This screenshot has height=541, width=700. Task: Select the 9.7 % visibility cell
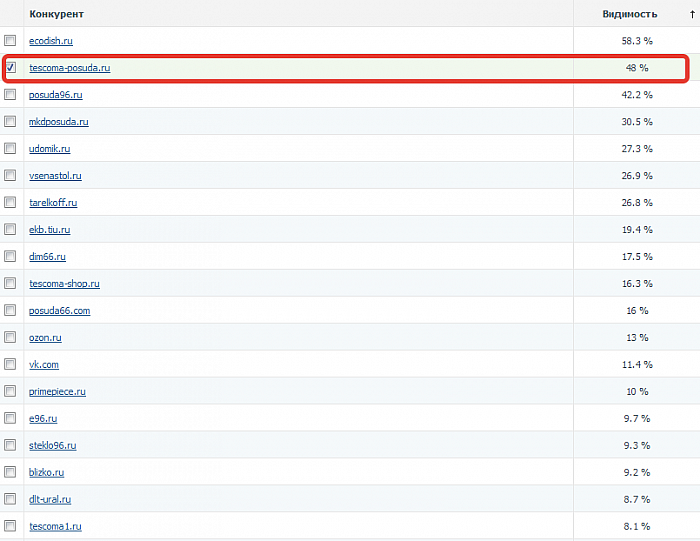(x=637, y=419)
